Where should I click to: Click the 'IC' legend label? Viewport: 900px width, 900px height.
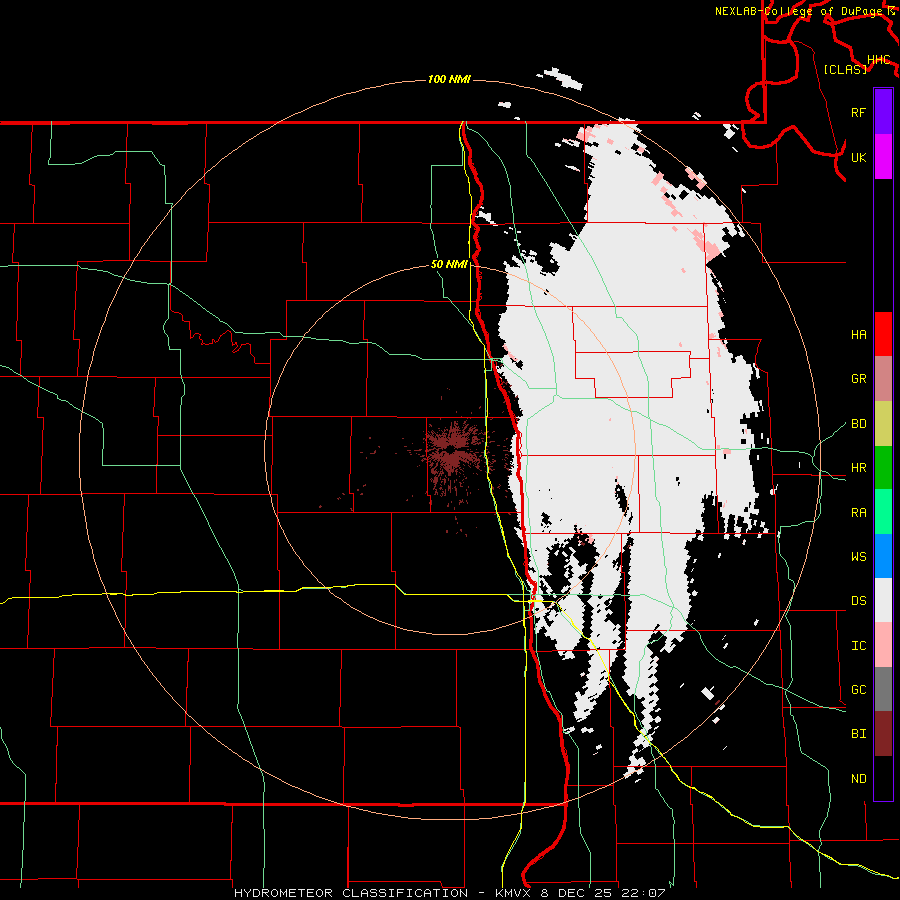tap(858, 646)
